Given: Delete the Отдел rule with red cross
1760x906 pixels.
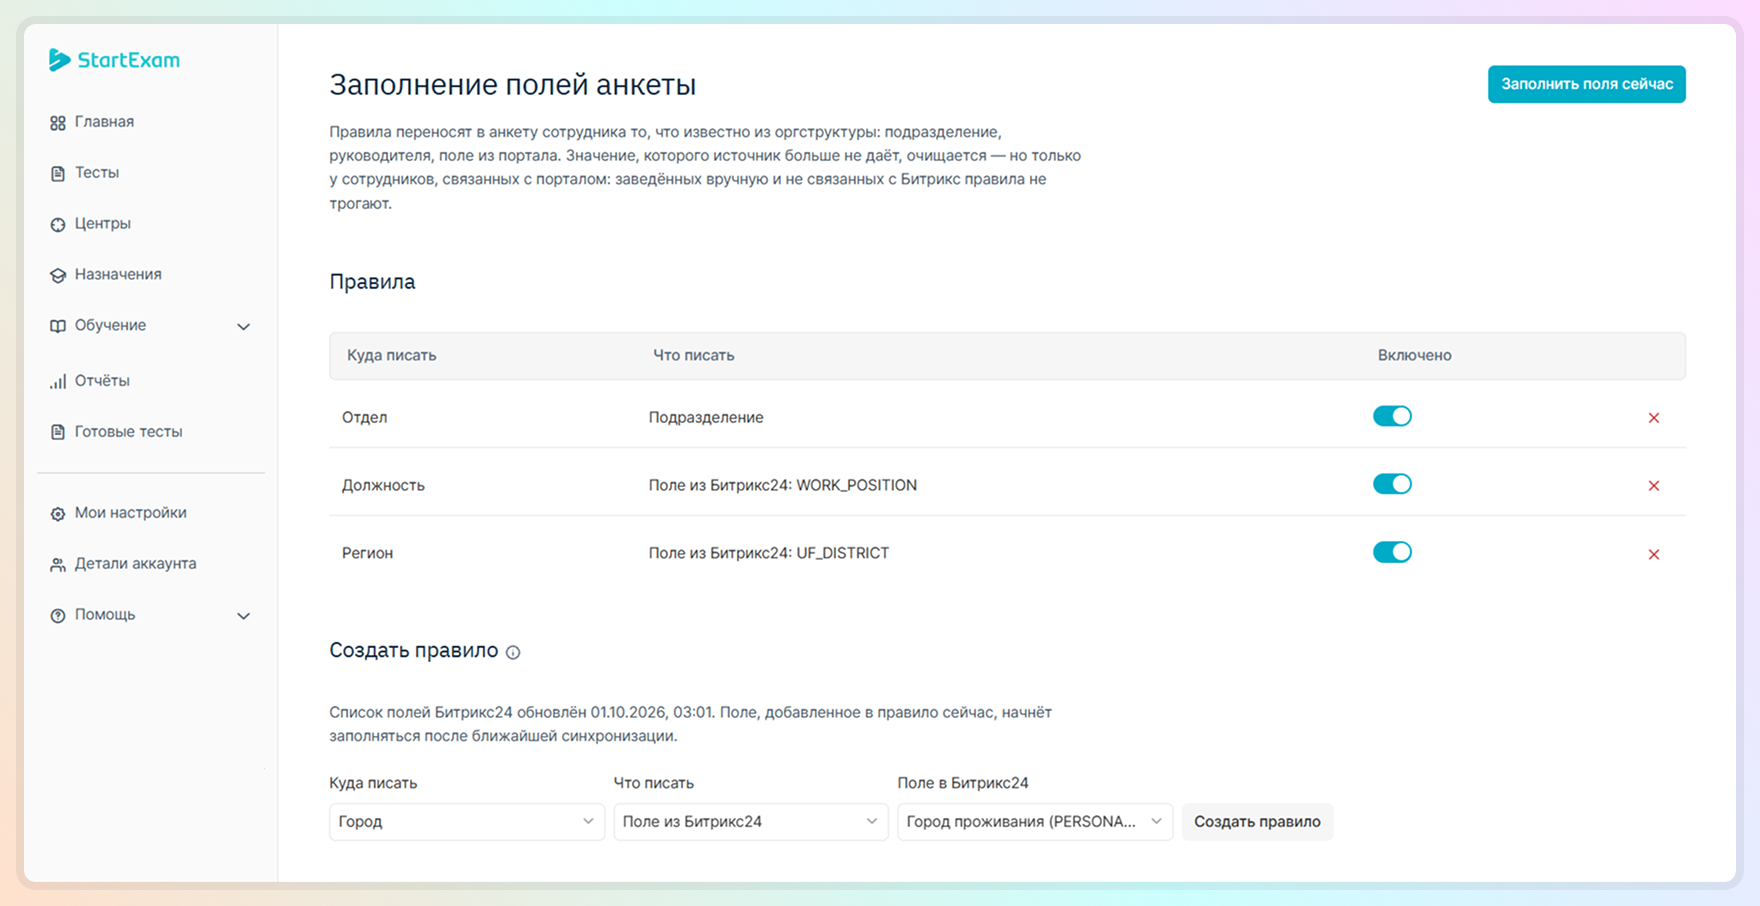Looking at the screenshot, I should pyautogui.click(x=1654, y=418).
